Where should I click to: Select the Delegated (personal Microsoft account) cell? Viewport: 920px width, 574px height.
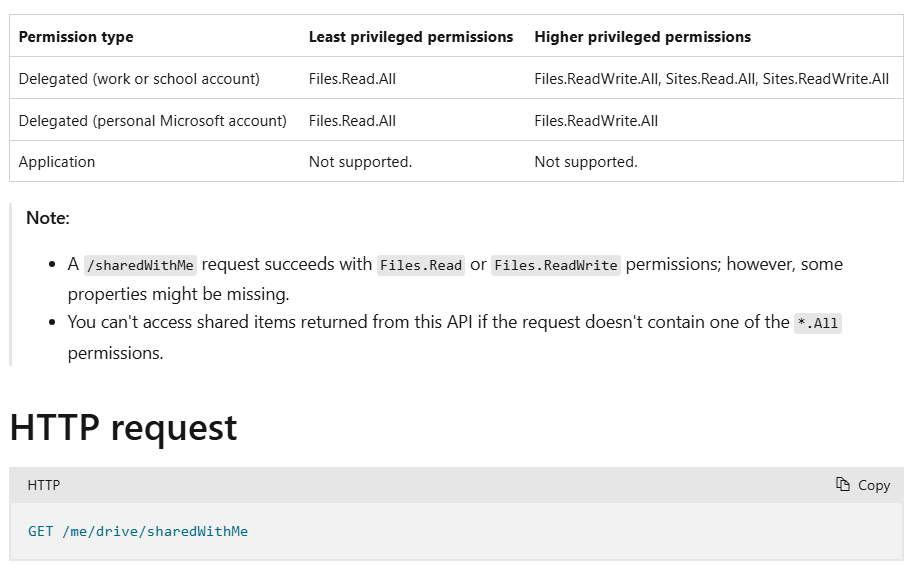(153, 121)
